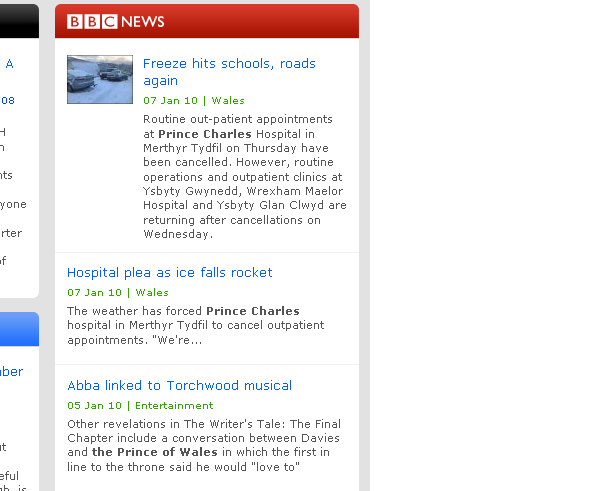Click partial blue "A" link at left edge
Viewport: 600px width, 491px height.
click(10, 64)
